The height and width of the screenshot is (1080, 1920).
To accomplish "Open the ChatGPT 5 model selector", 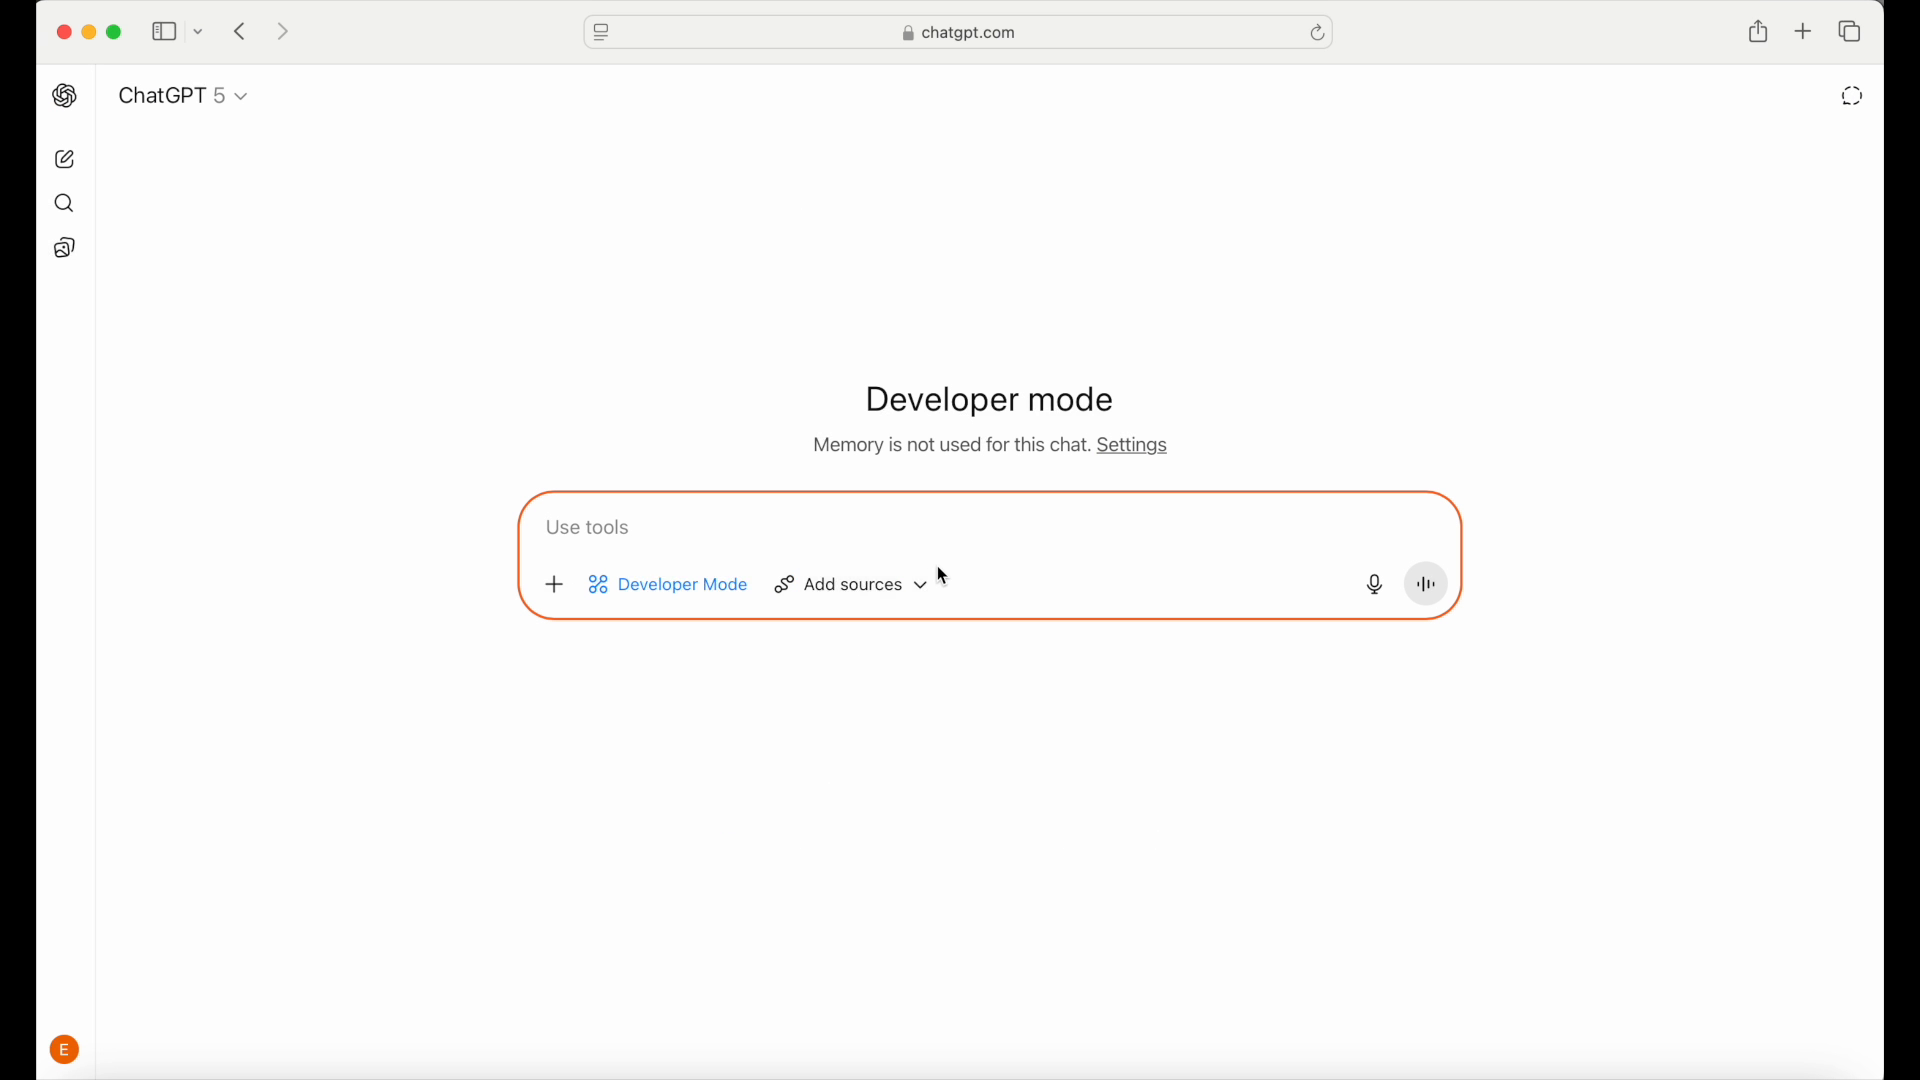I will point(182,95).
